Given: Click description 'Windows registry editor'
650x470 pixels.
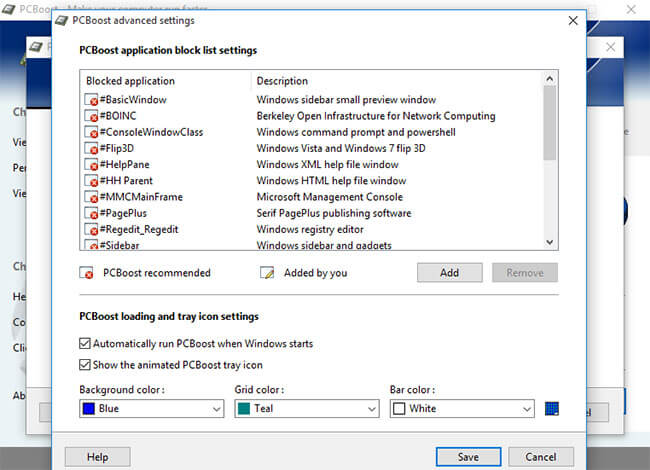Looking at the screenshot, I should pyautogui.click(x=310, y=230).
